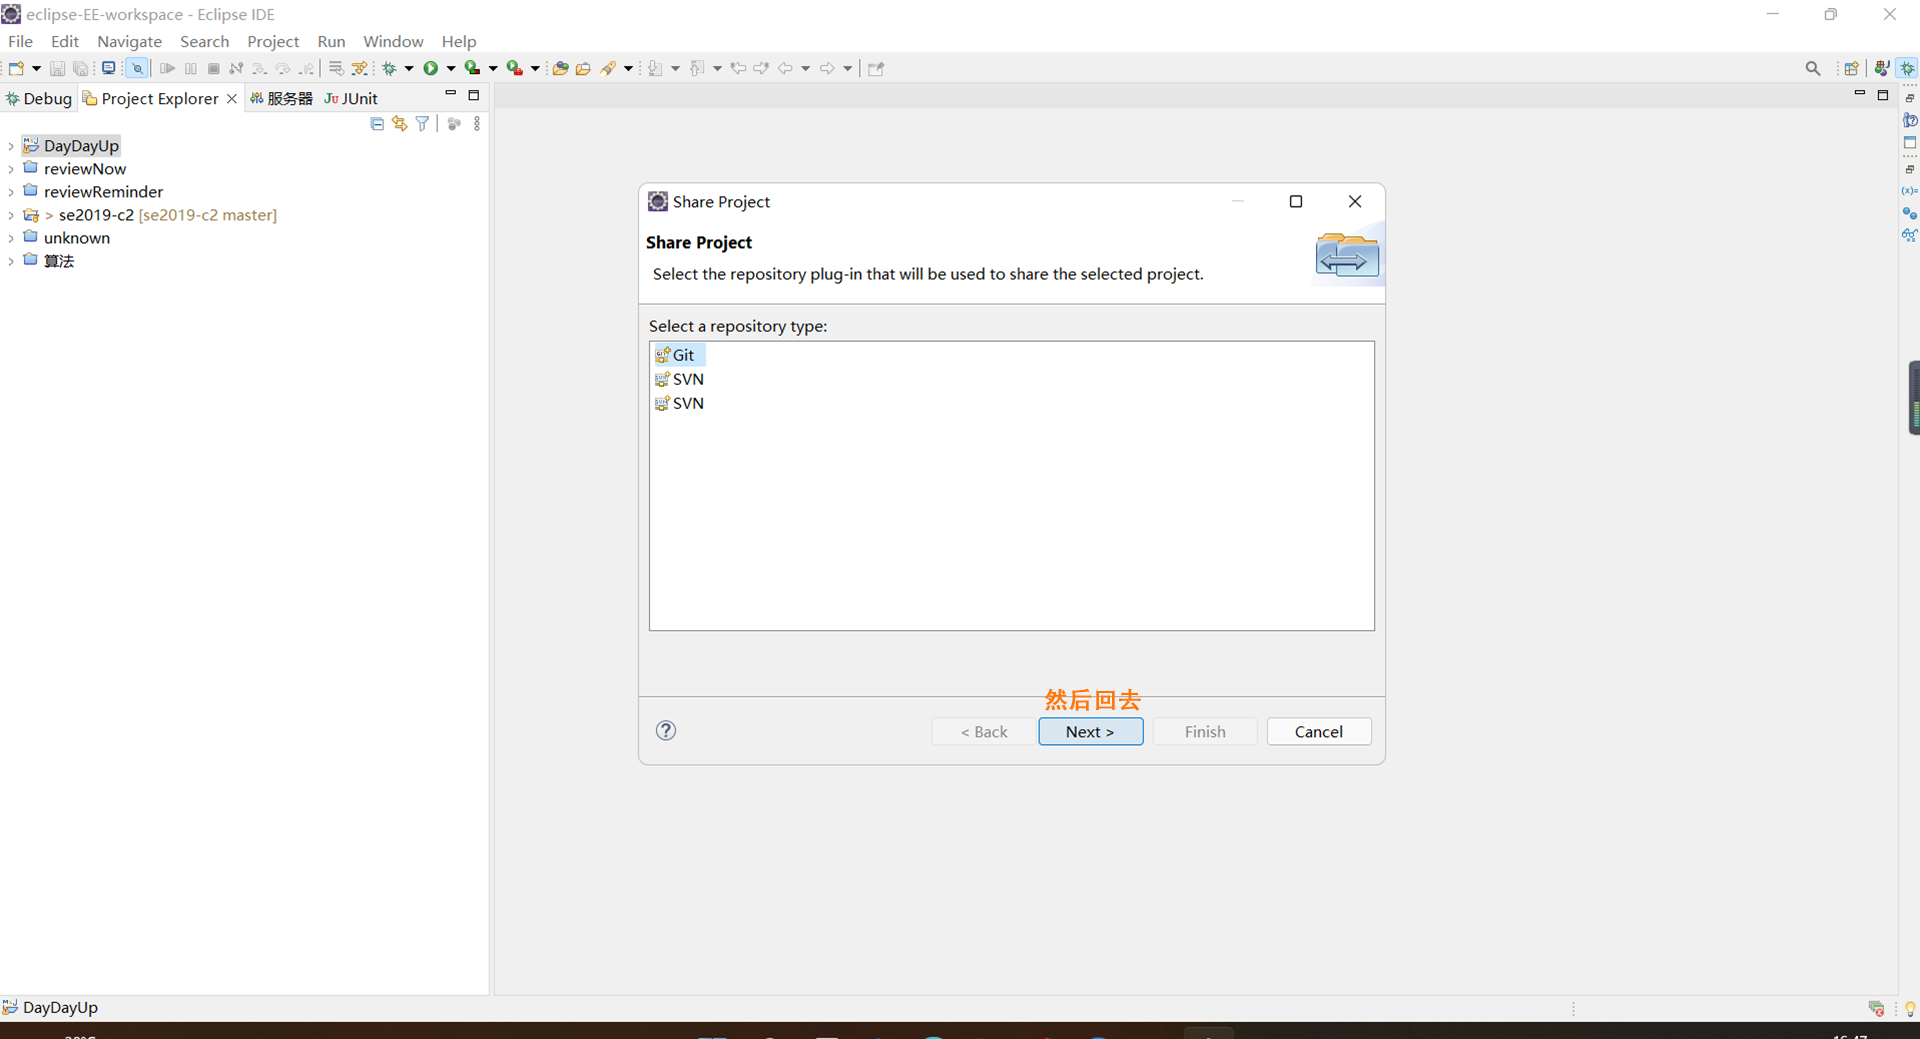The image size is (1920, 1039).
Task: Click the Debug bug toolbar icon
Action: [390, 68]
